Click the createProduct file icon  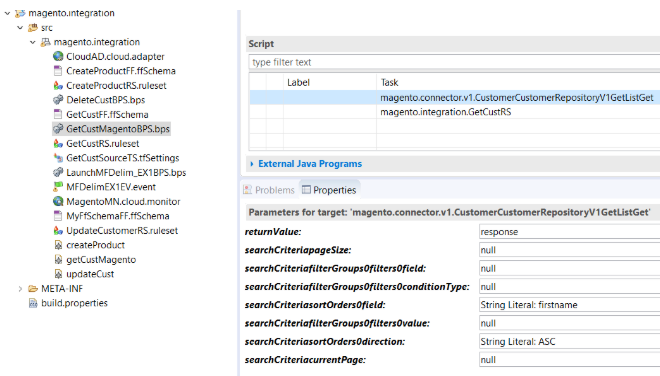[x=59, y=245]
